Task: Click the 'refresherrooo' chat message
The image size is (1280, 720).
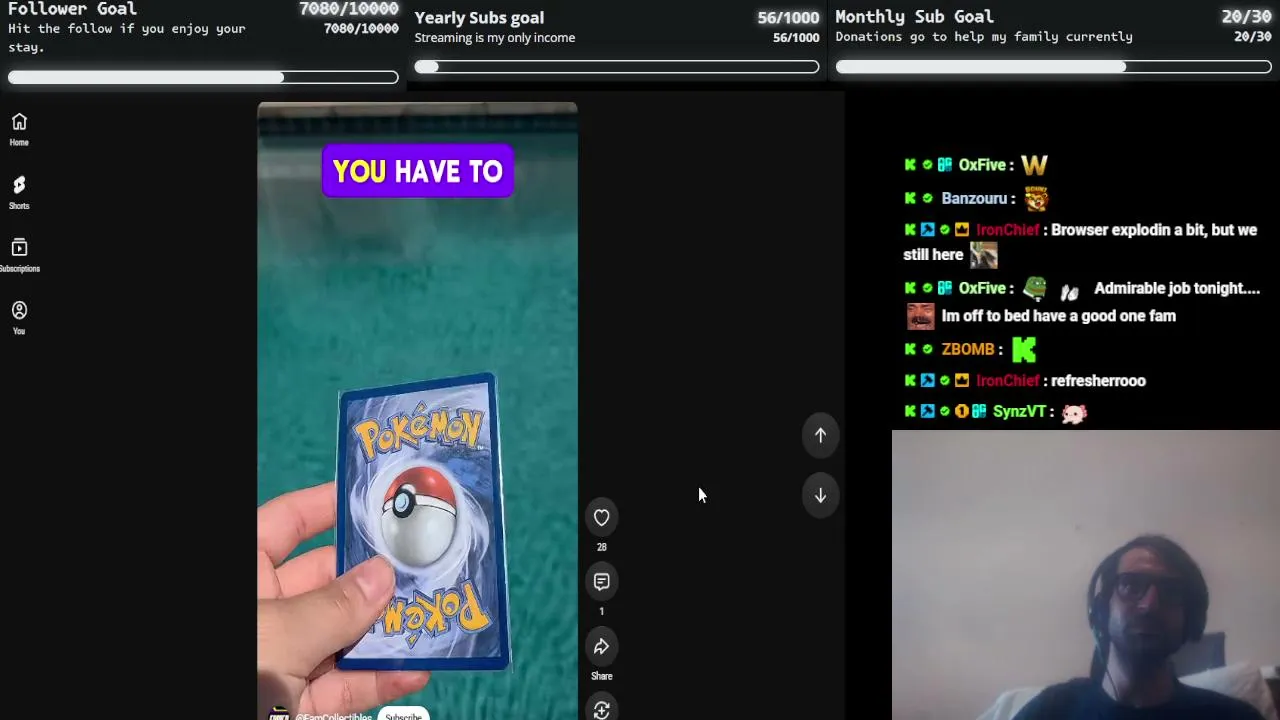Action: 1098,380
